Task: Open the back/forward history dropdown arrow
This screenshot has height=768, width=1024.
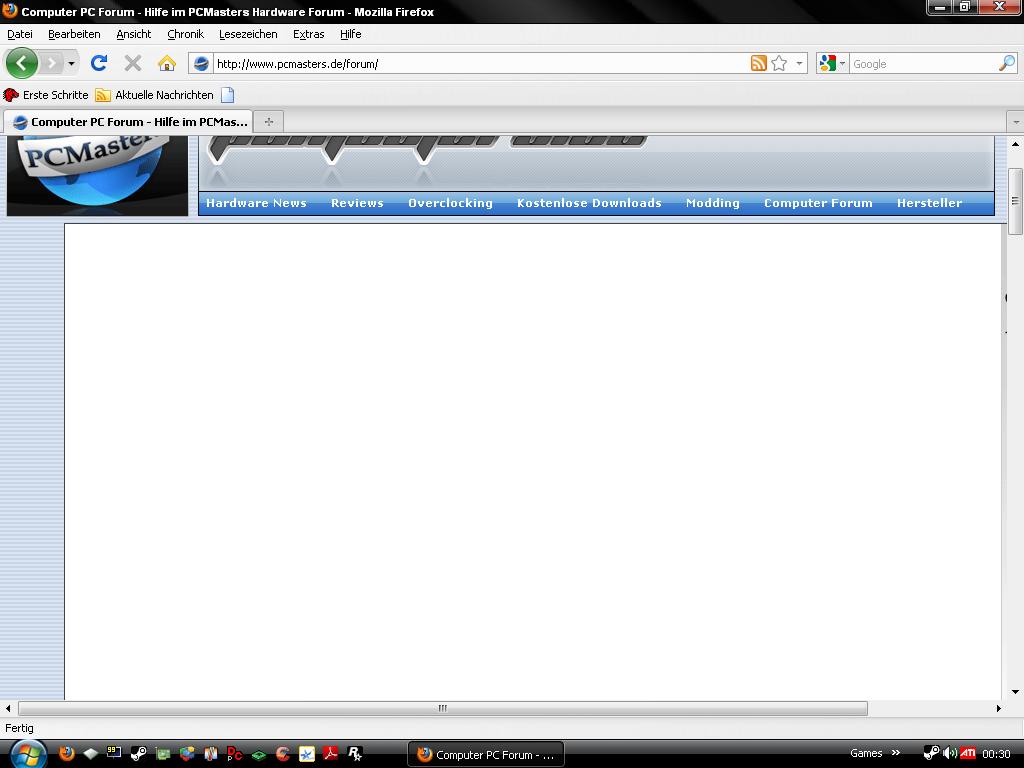Action: [x=71, y=63]
